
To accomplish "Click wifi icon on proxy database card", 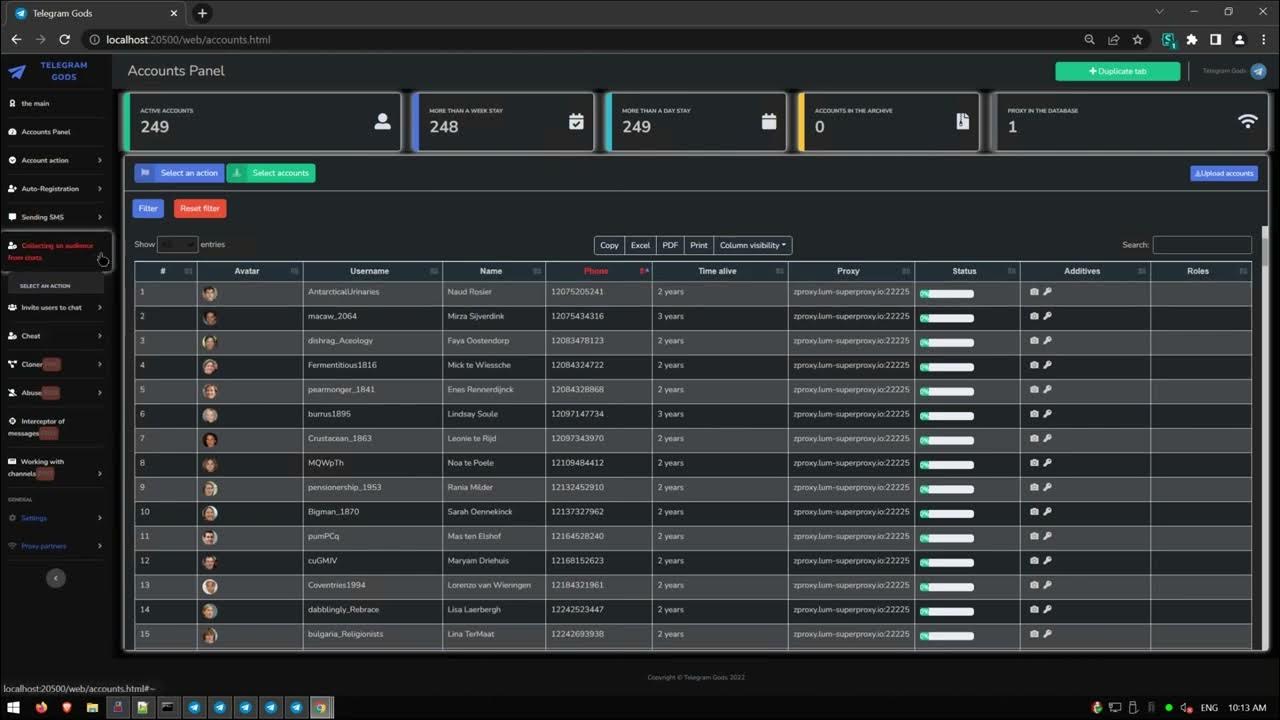I will pyautogui.click(x=1247, y=121).
